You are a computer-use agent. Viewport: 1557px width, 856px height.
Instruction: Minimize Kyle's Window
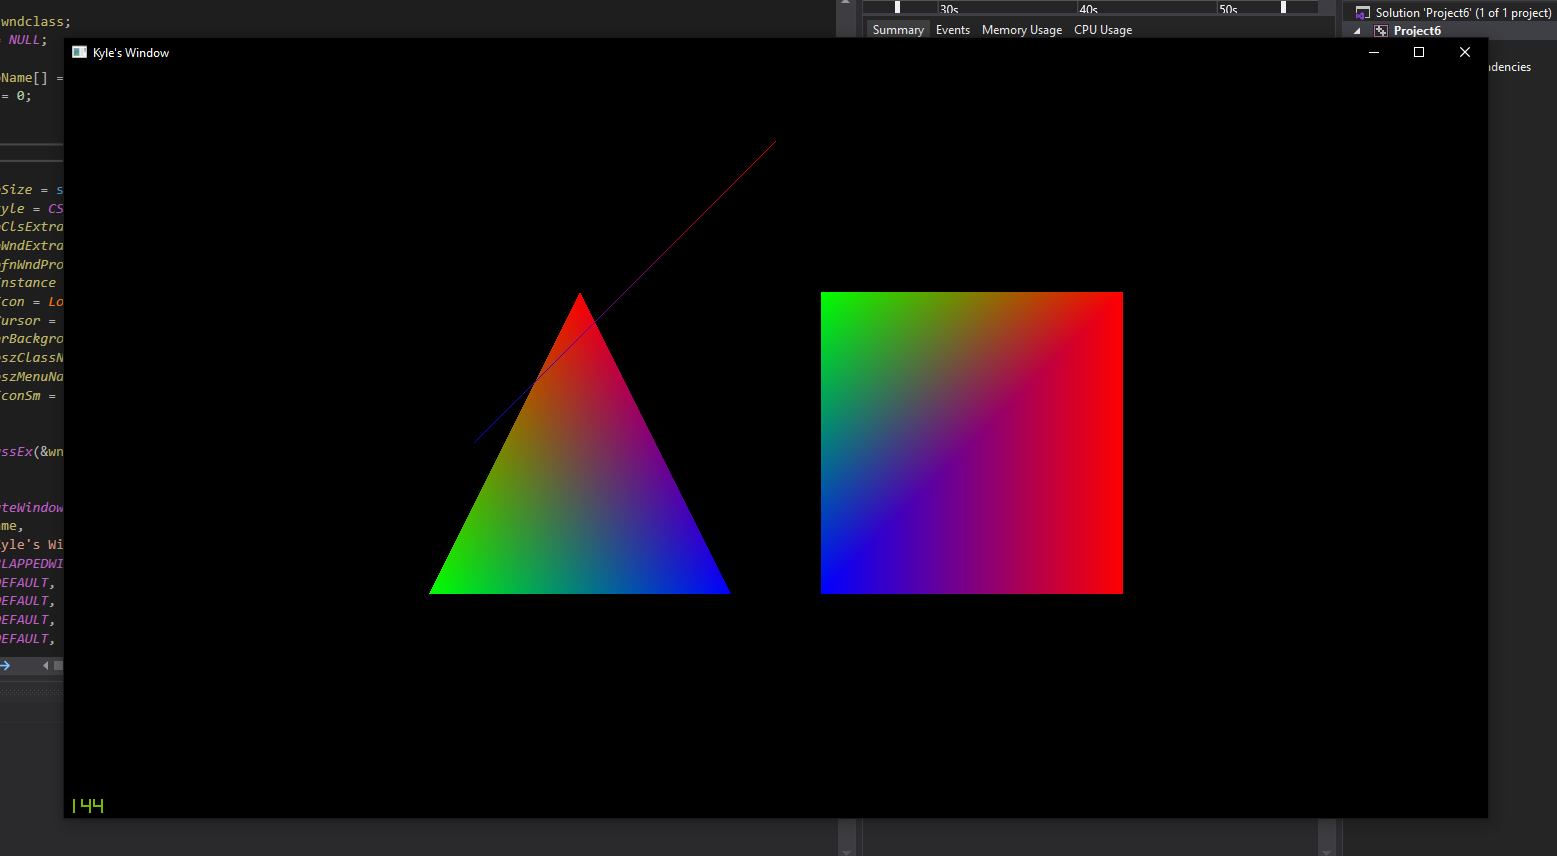point(1374,52)
